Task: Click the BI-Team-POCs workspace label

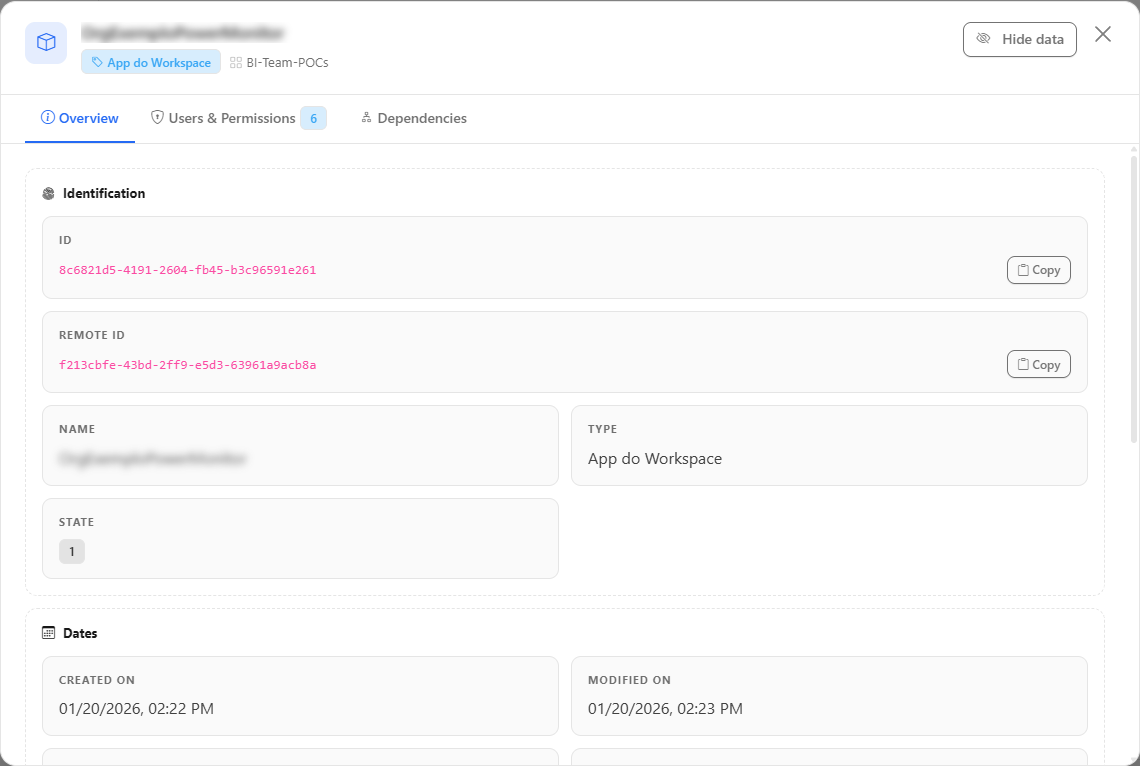Action: (x=287, y=63)
